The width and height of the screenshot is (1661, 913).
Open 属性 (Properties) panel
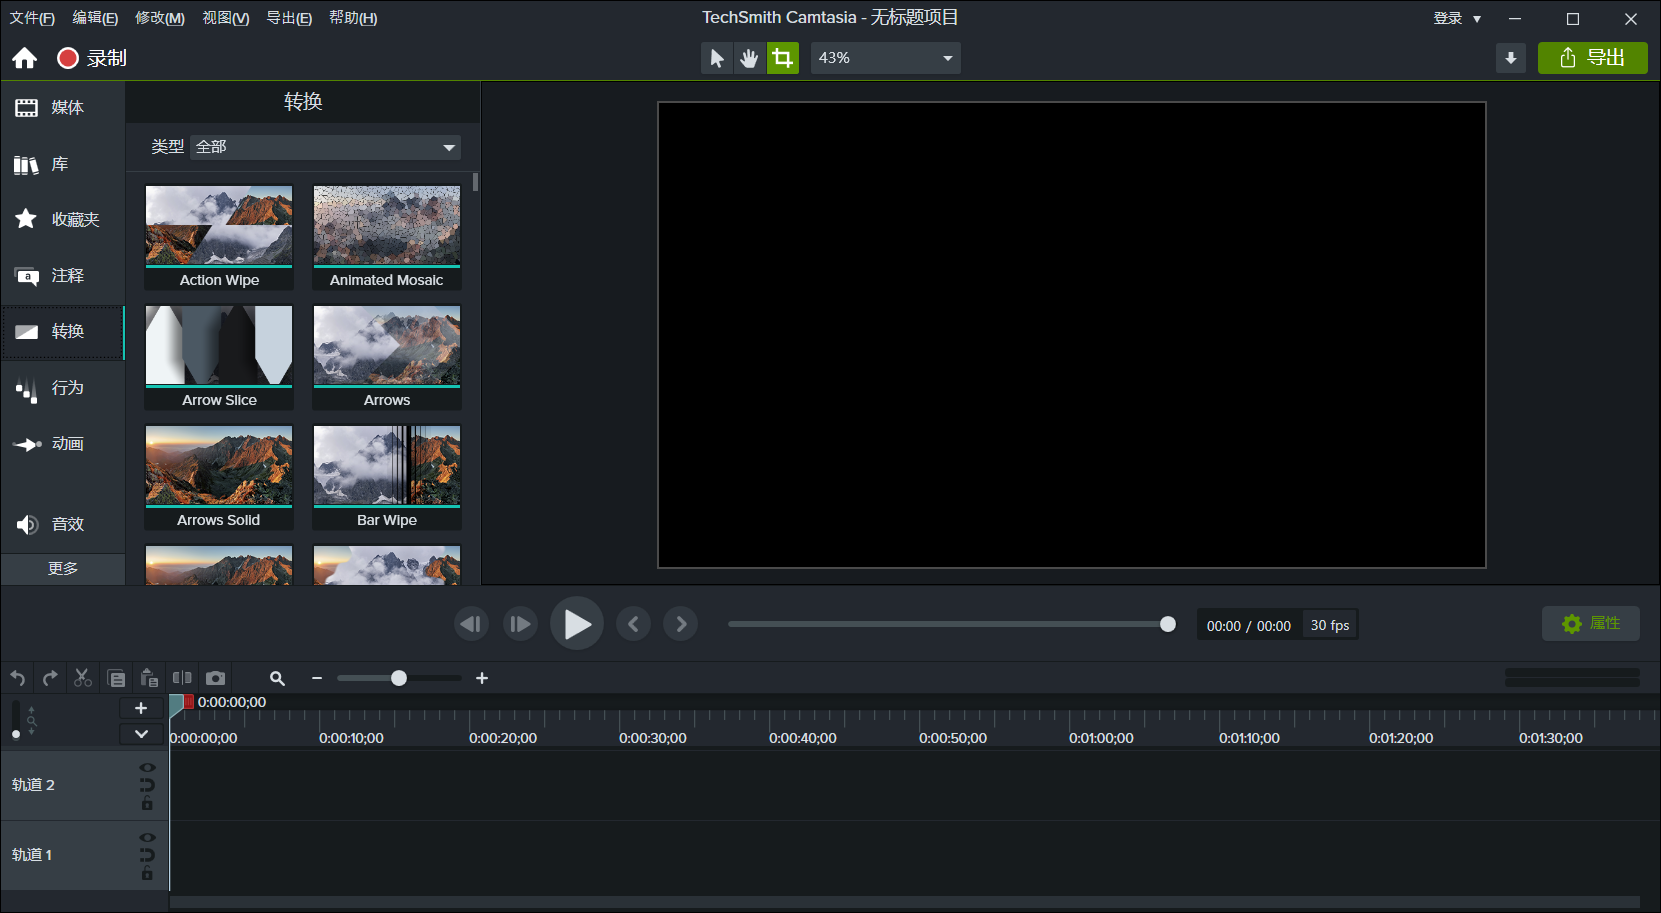pyautogui.click(x=1590, y=623)
